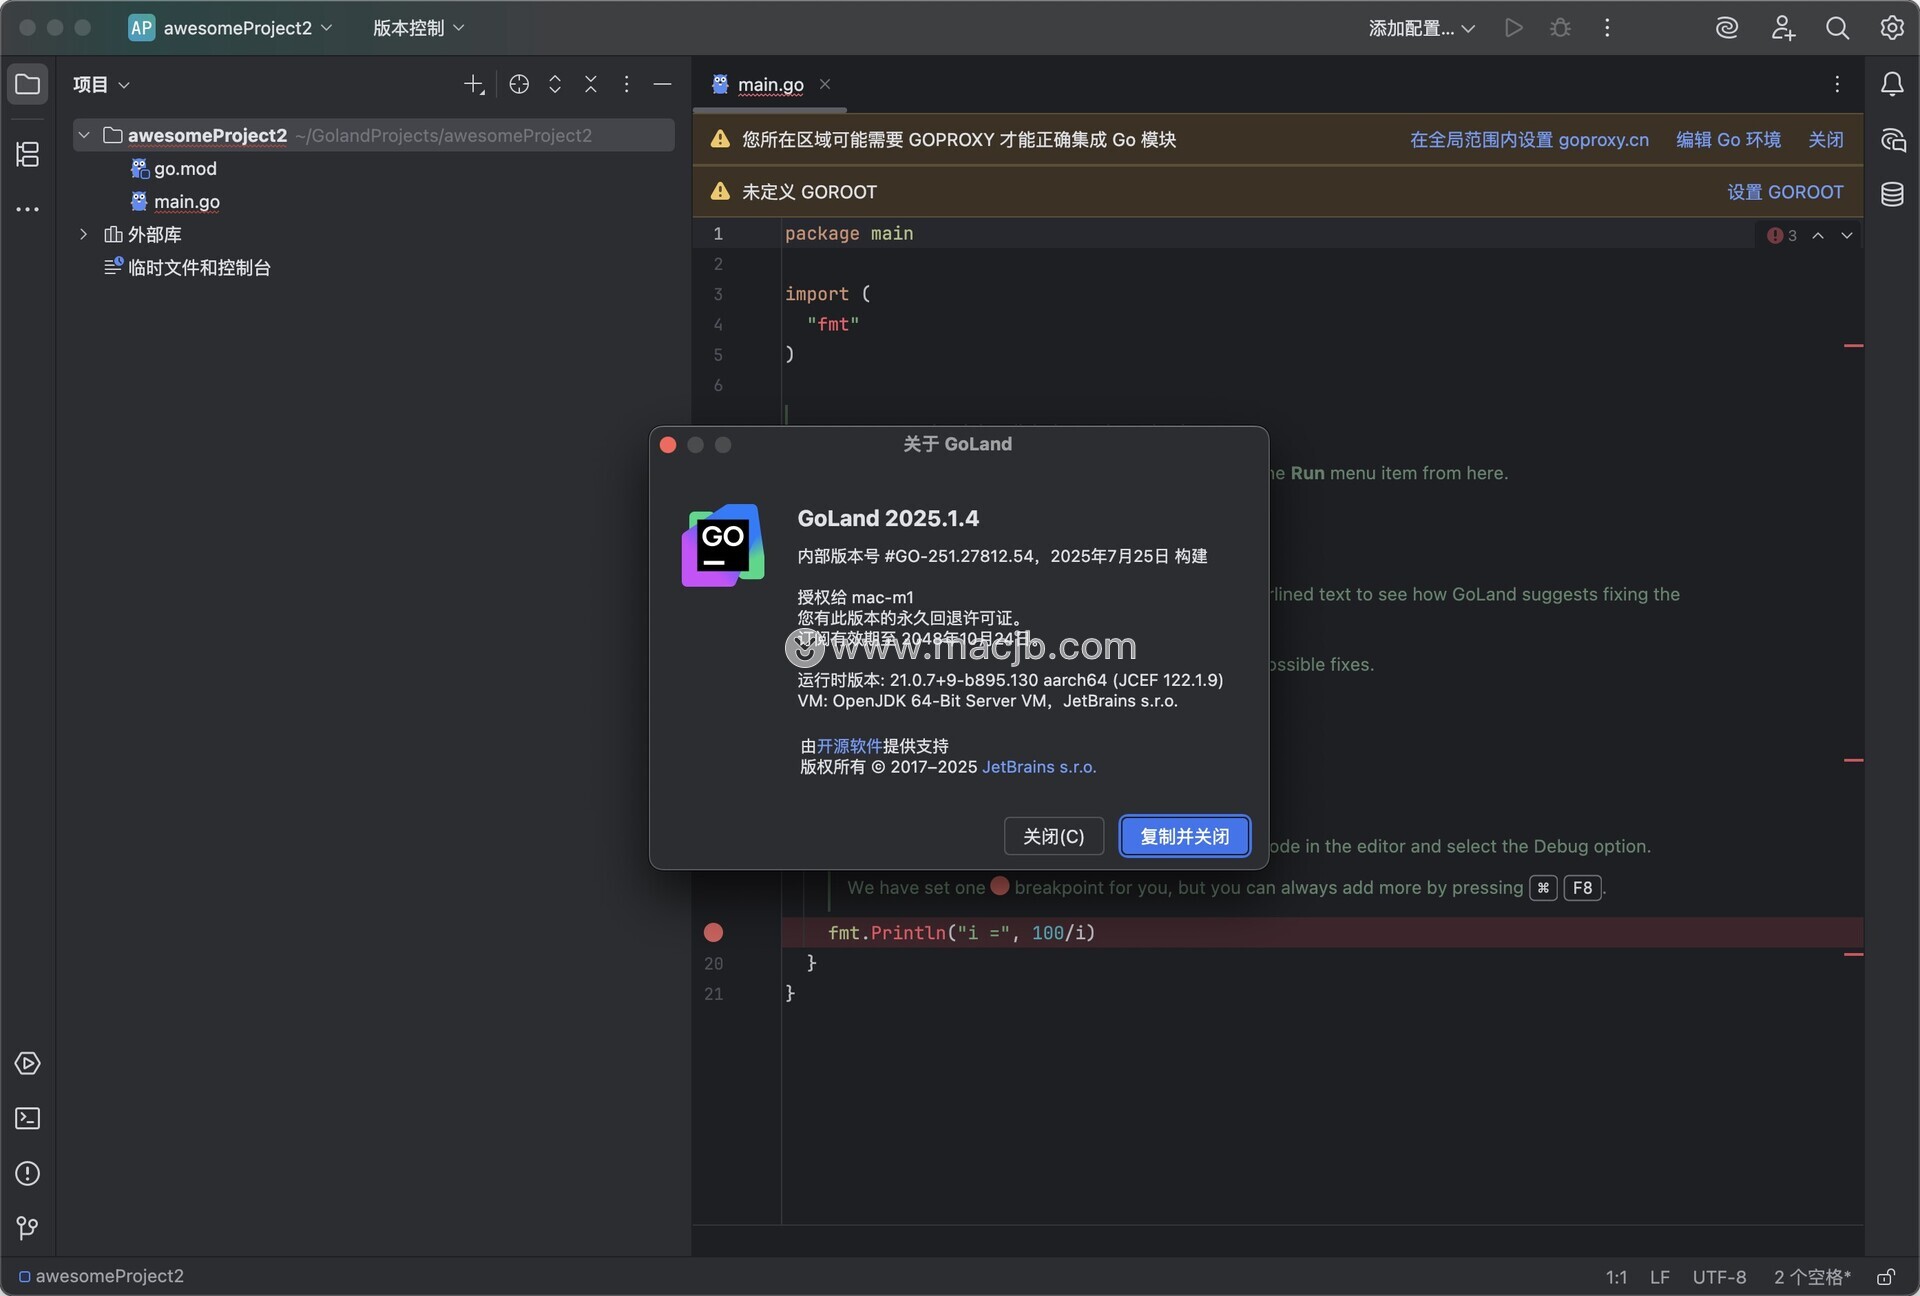Select opened file crosshair icon in Project panel
The height and width of the screenshot is (1296, 1920).
pyautogui.click(x=519, y=84)
